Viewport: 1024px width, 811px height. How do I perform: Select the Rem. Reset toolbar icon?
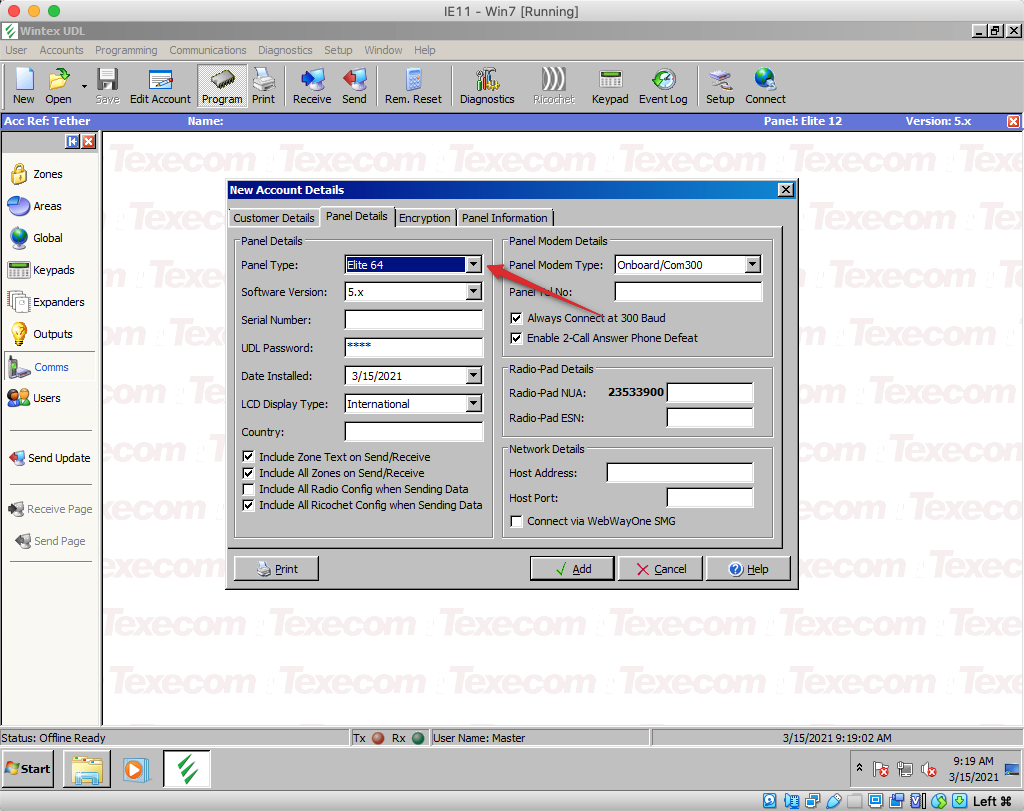coord(413,86)
